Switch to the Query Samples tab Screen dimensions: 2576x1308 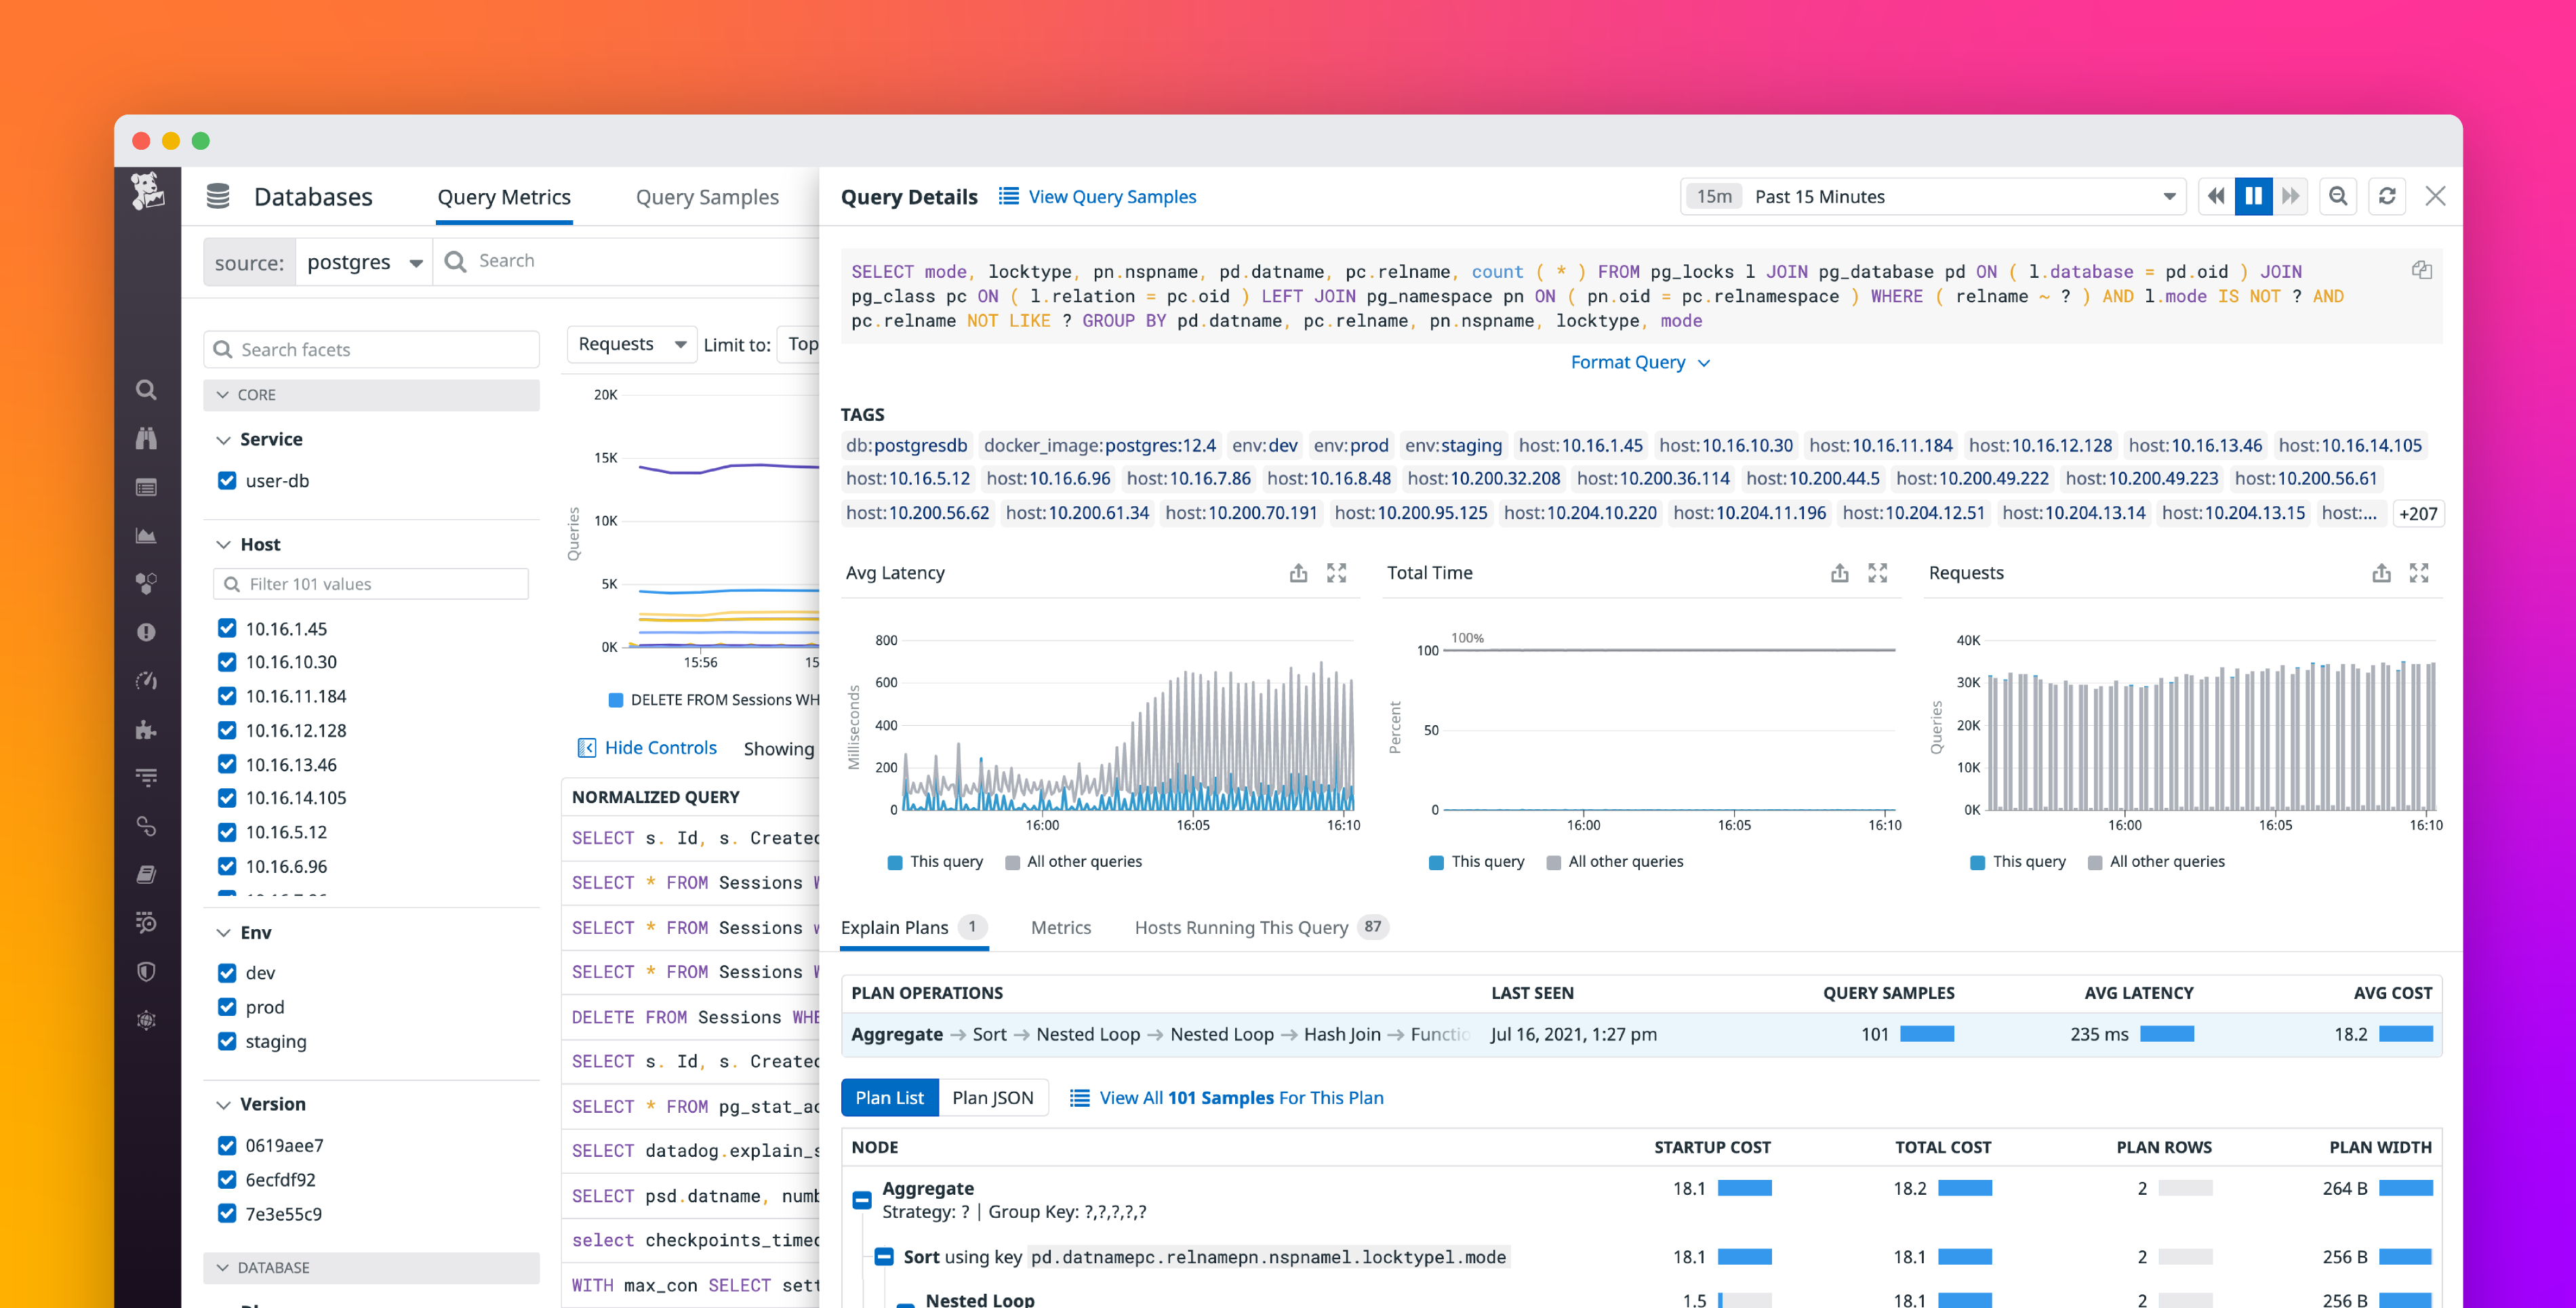click(708, 196)
